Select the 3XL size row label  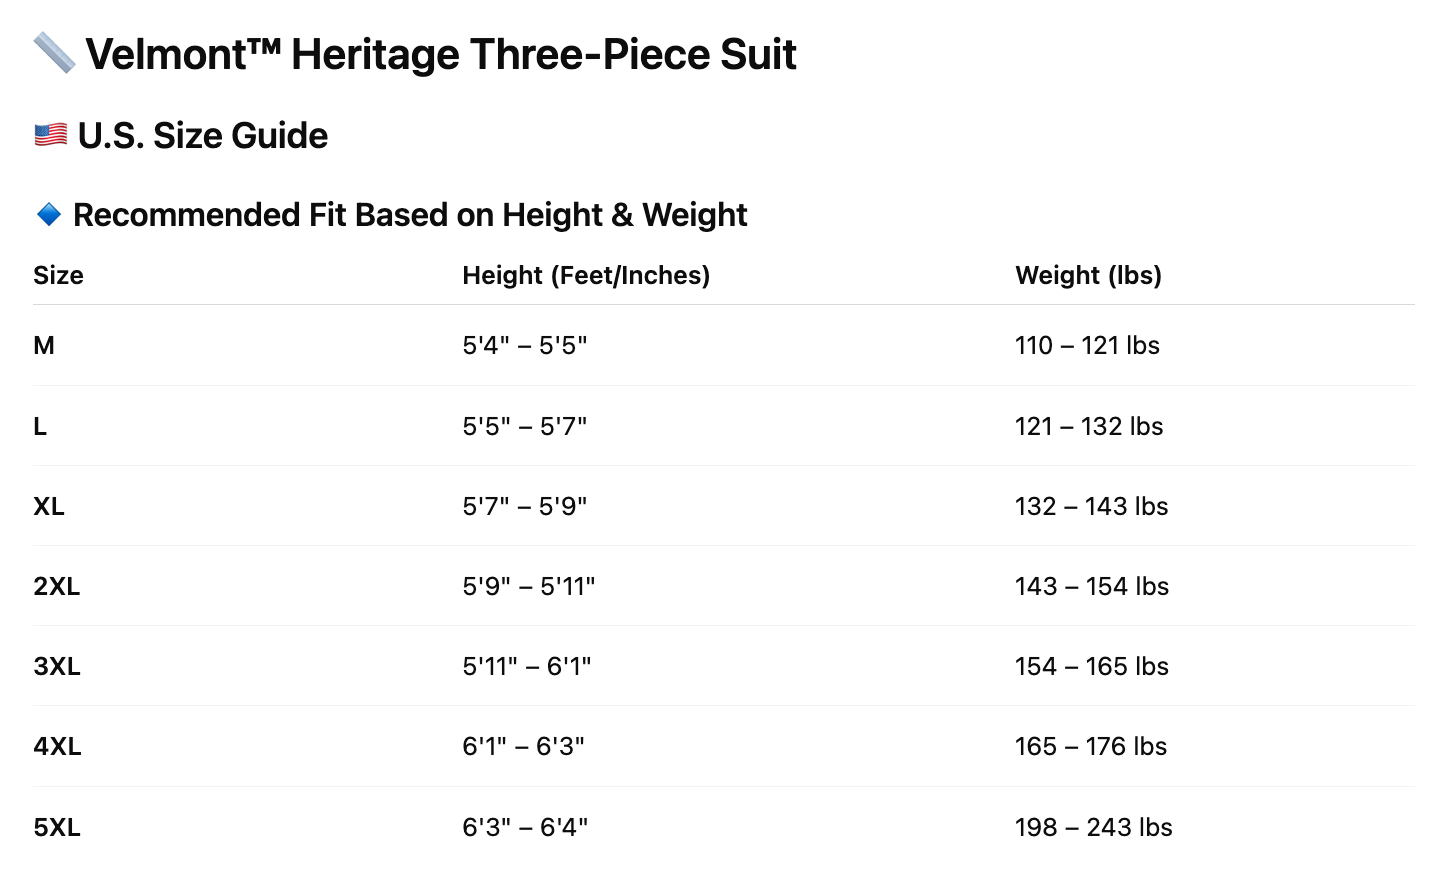point(57,667)
